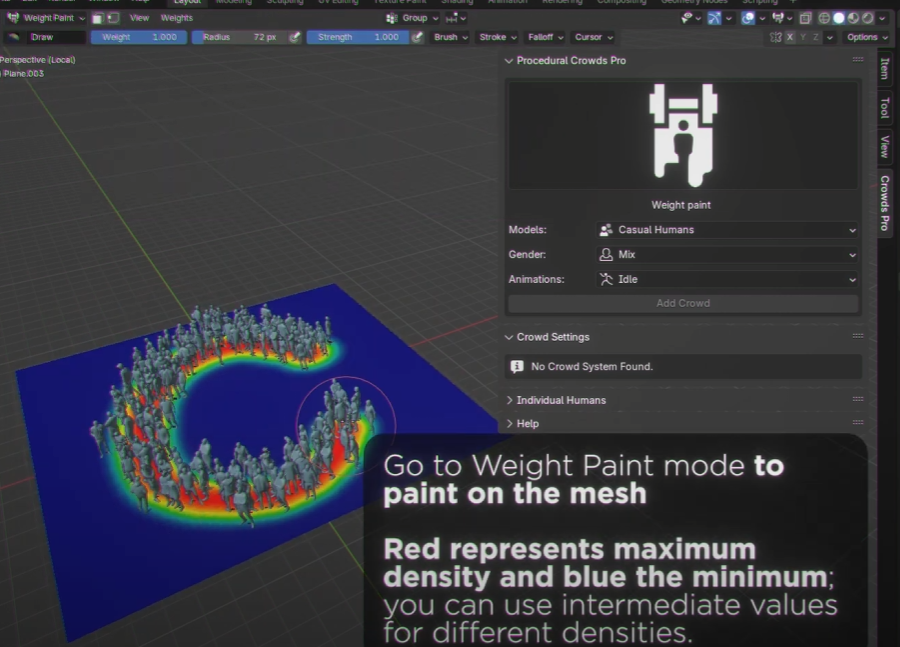Switch to rendered viewport shading

pos(867,18)
